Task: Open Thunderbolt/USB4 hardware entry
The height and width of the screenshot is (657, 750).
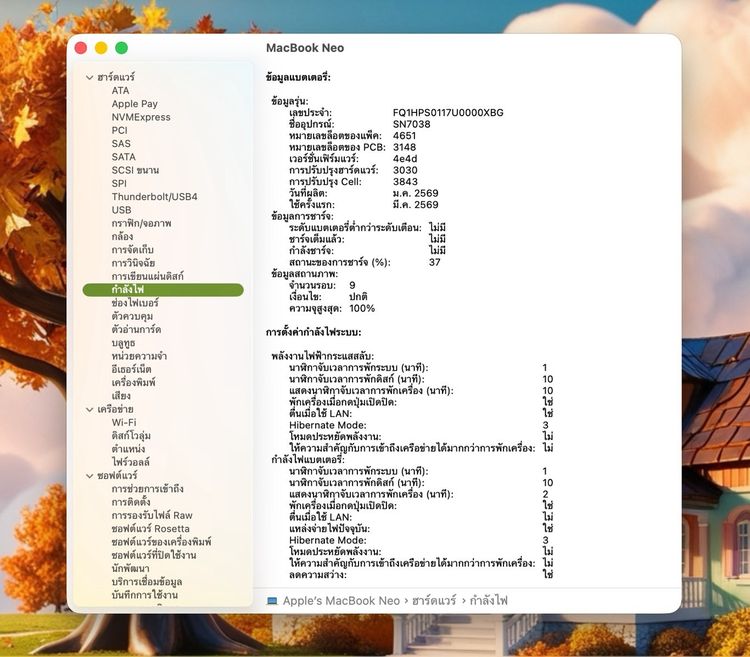Action: pyautogui.click(x=154, y=197)
